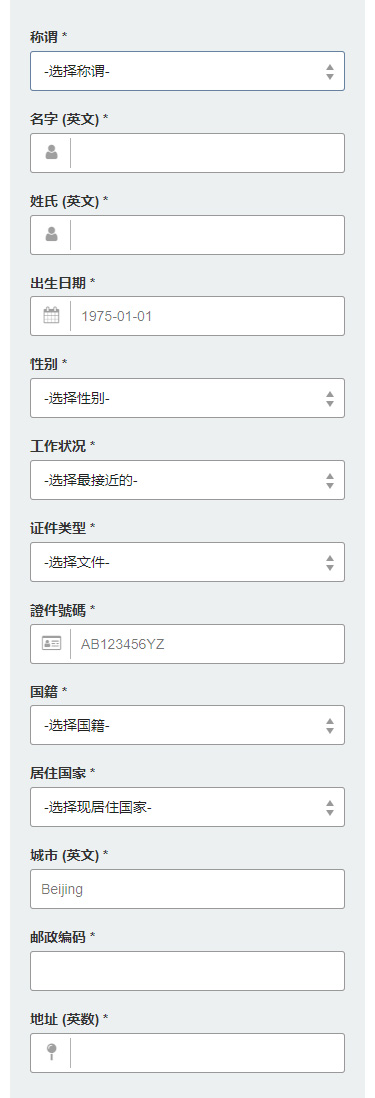Click the 城市 field showing Beijing
This screenshot has width=375, height=1098.
tap(188, 889)
